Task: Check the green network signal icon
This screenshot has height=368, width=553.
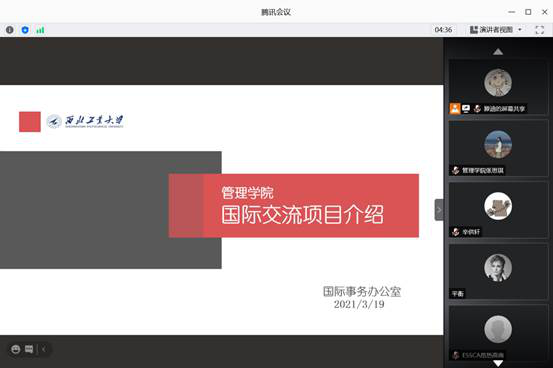Action: pos(40,30)
